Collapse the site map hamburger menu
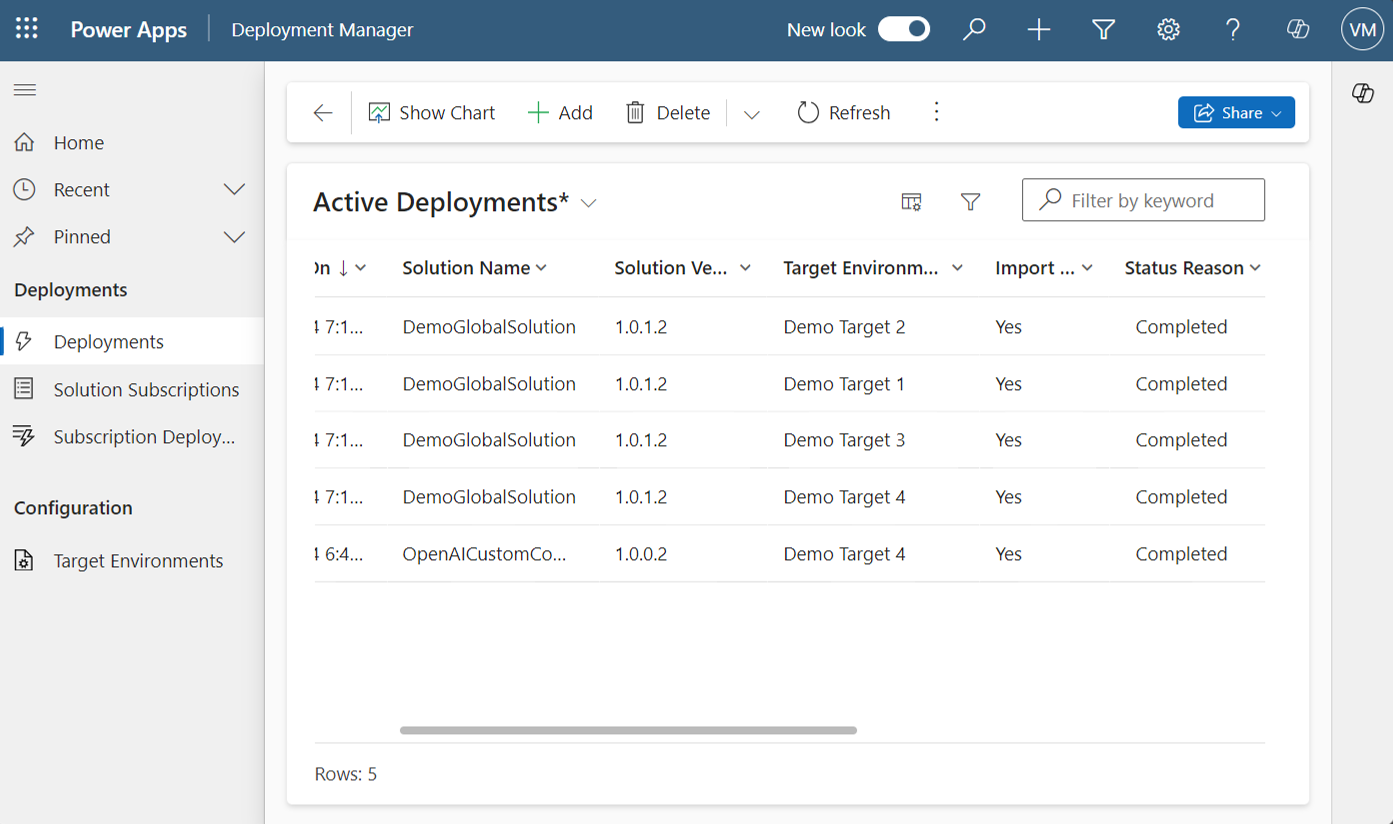This screenshot has width=1393, height=824. point(25,90)
